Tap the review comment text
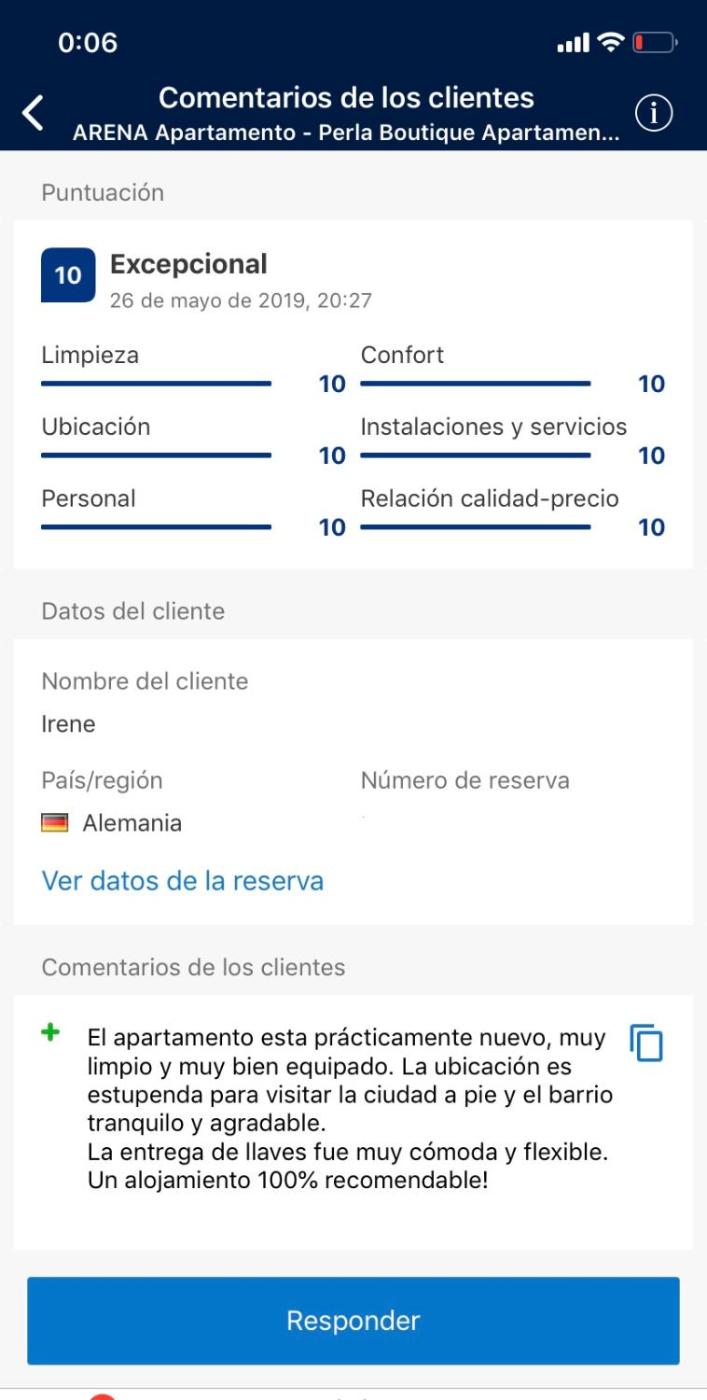This screenshot has height=1400, width=707. [350, 1109]
